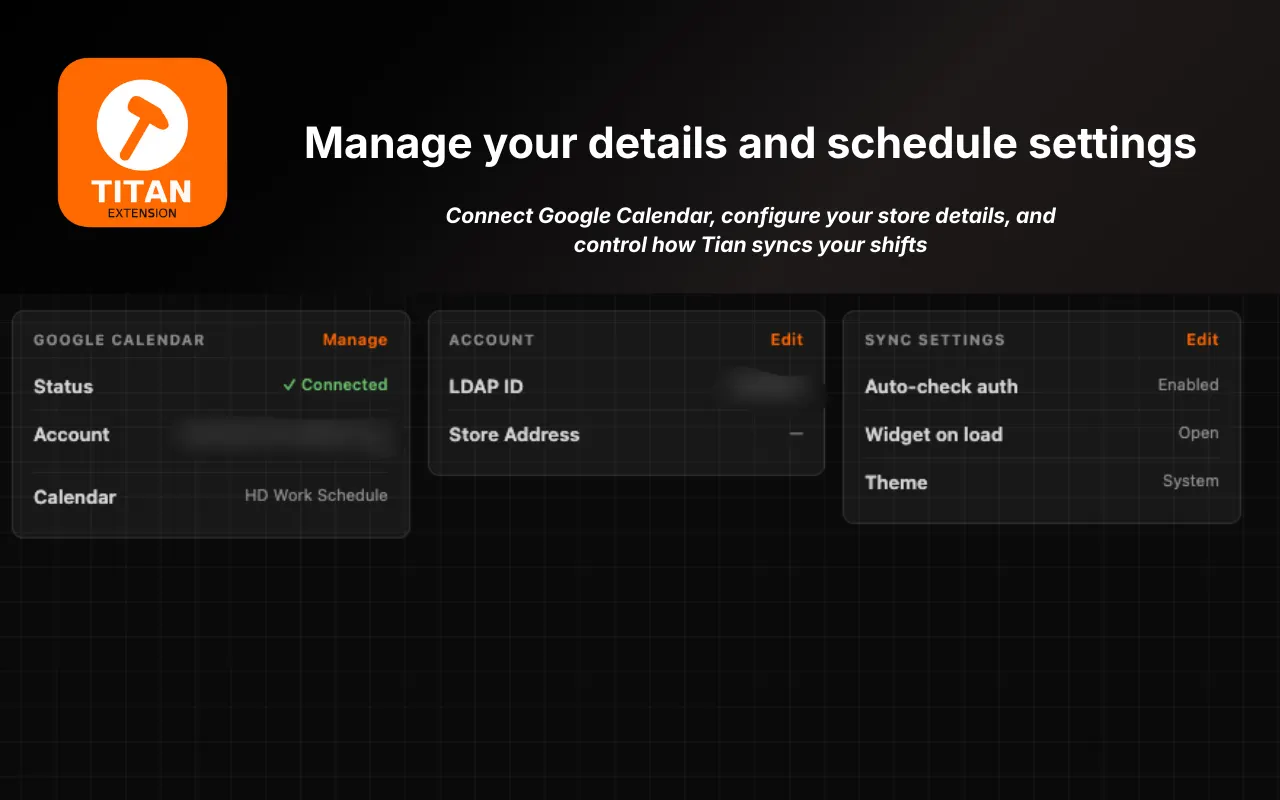
Task: Click the orange hammer inside the app badge
Action: 142,125
